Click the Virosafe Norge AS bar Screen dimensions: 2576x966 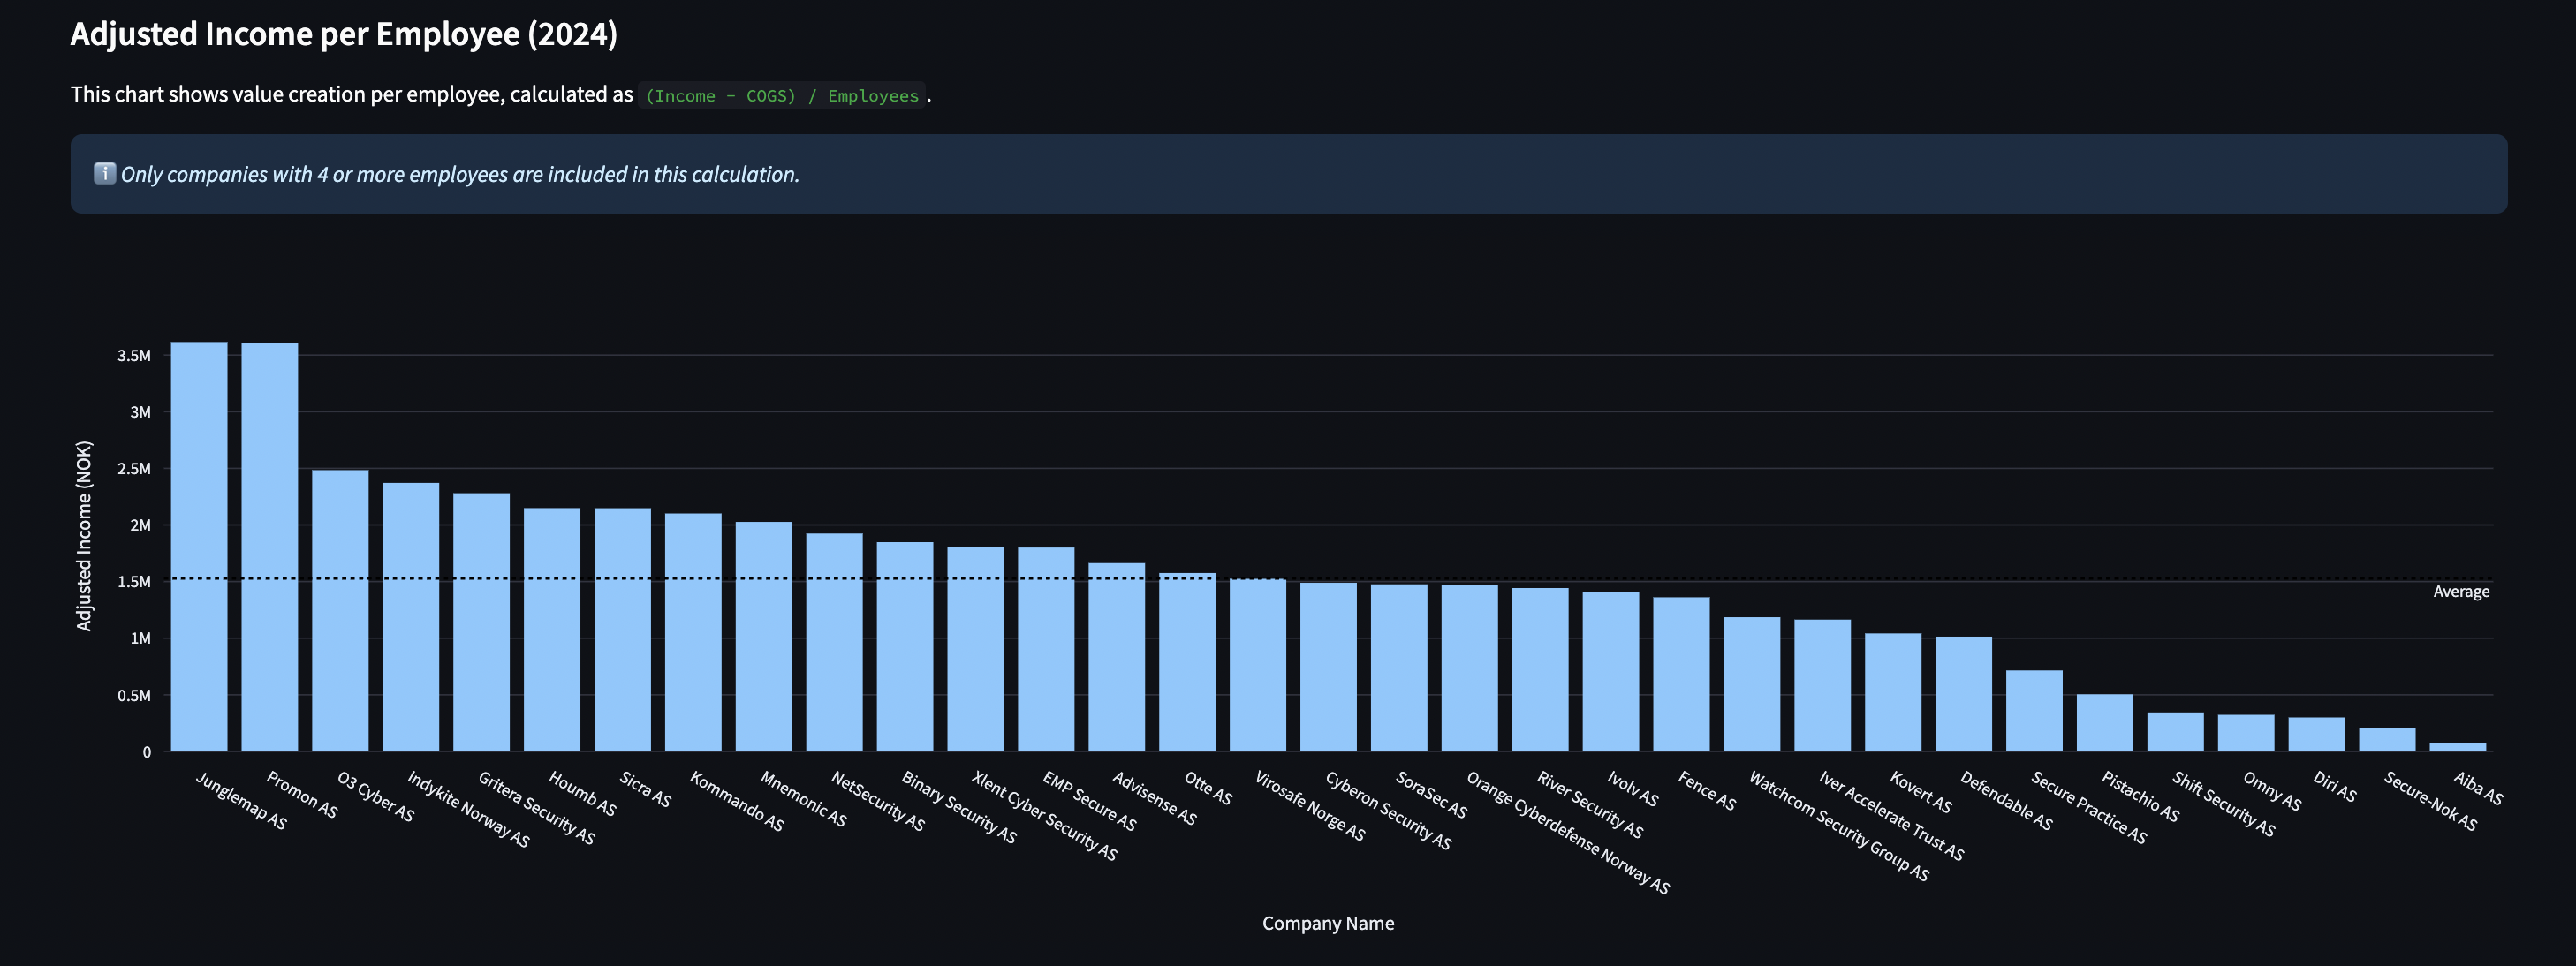tap(1258, 665)
